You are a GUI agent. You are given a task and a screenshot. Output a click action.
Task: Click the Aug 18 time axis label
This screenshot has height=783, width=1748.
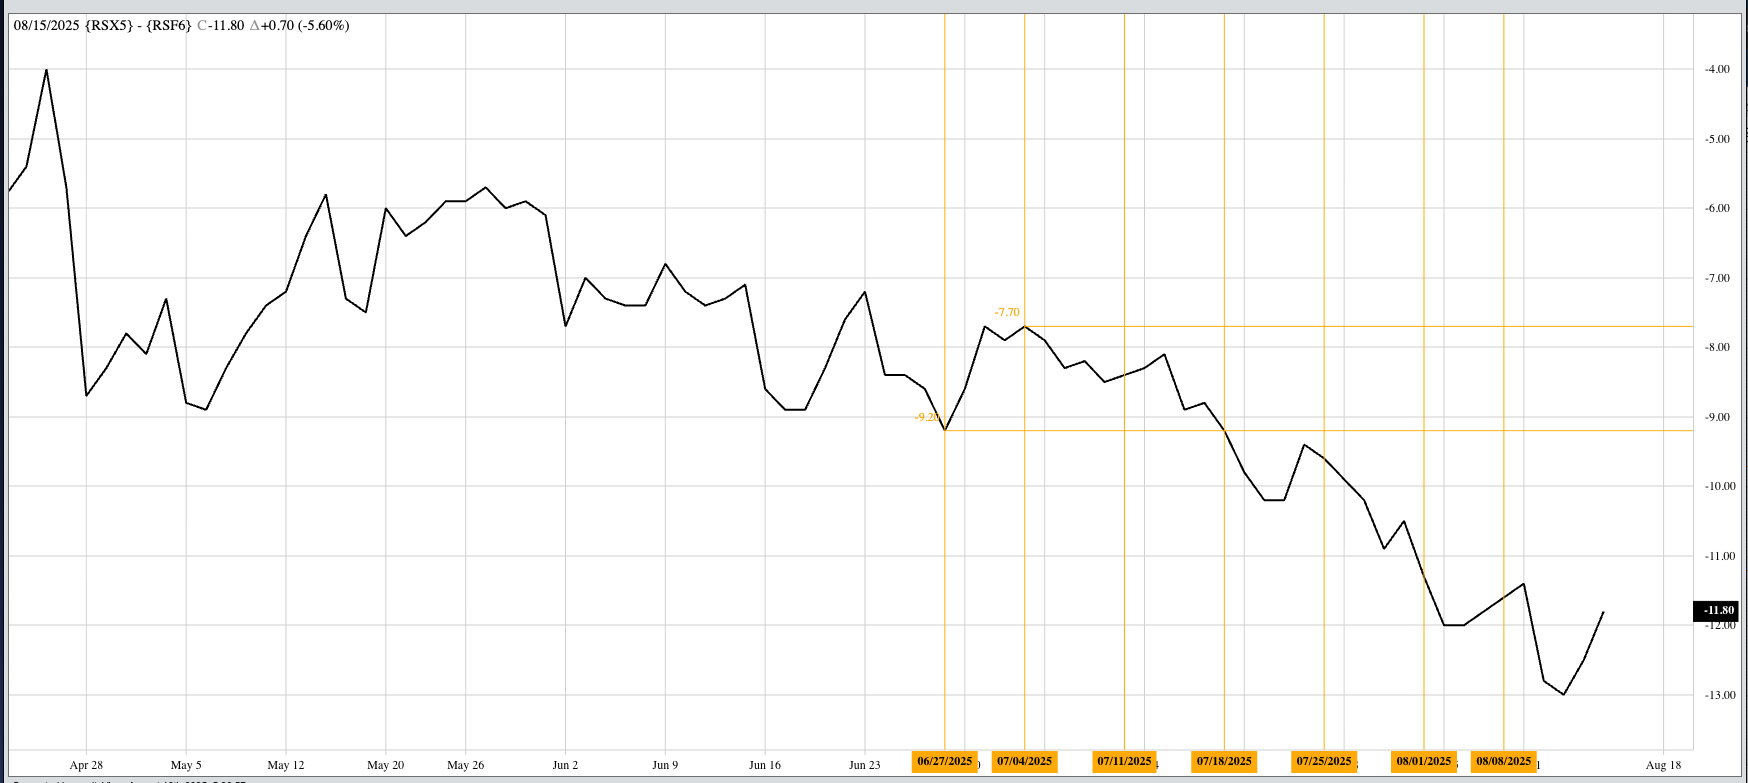point(1663,765)
